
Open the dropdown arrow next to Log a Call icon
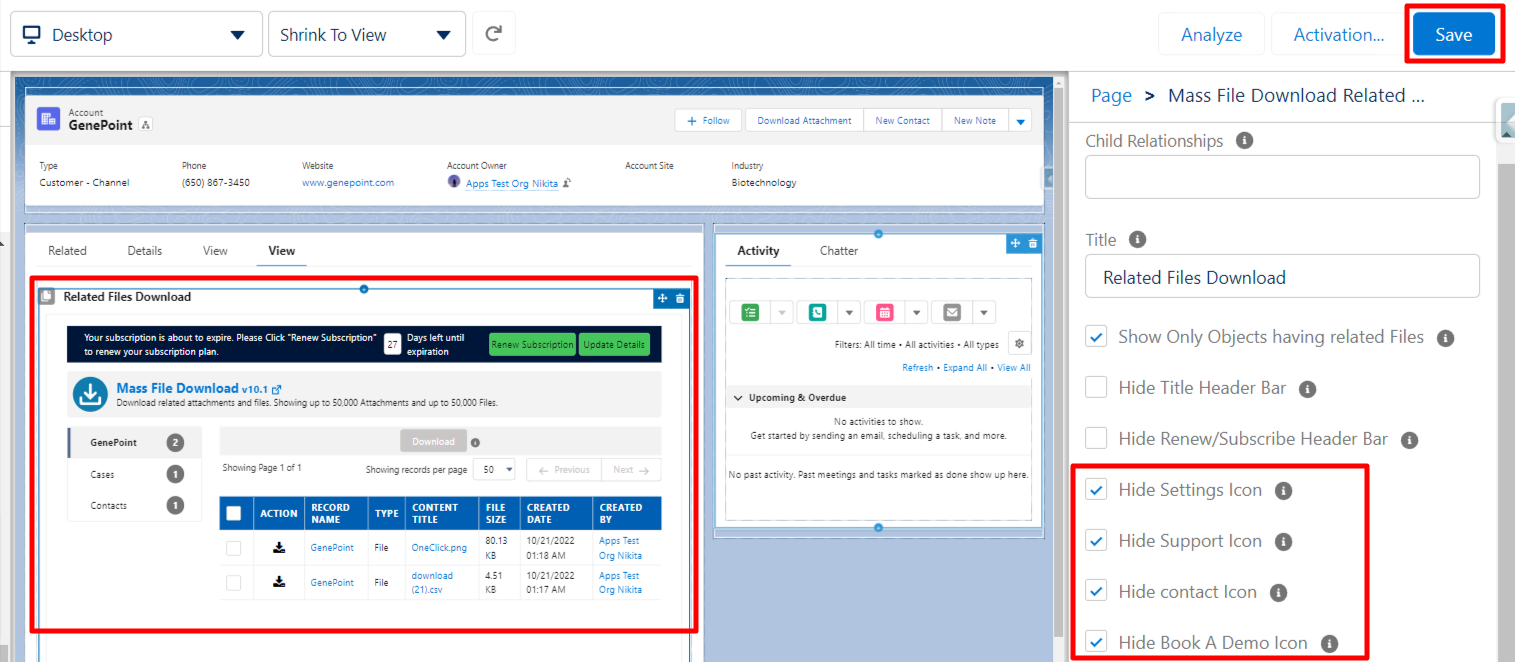tap(849, 312)
